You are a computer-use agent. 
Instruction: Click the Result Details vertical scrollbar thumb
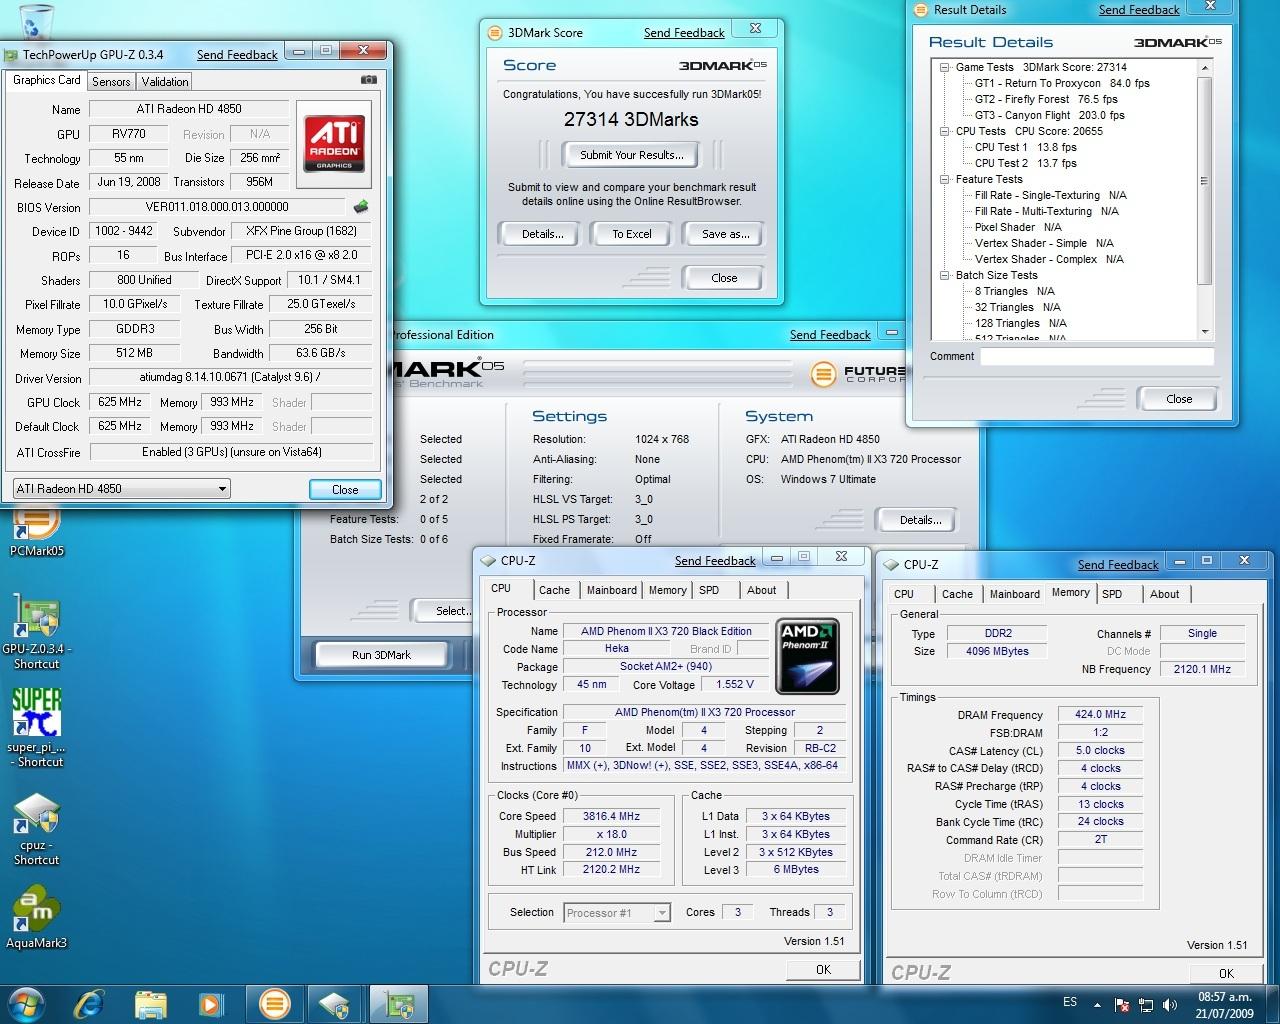coord(1204,180)
